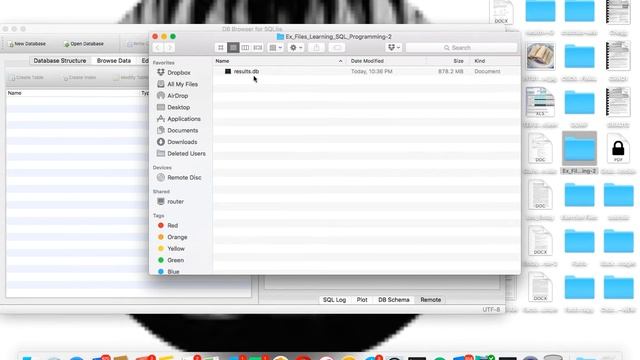Switch Finder to icon view
This screenshot has width=640, height=360.
pyautogui.click(x=221, y=48)
